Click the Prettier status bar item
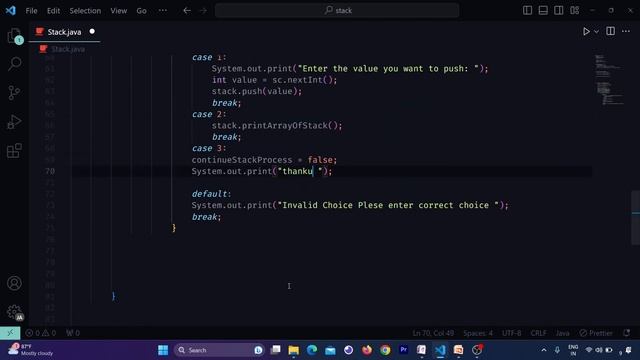The height and width of the screenshot is (360, 640). 596,333
